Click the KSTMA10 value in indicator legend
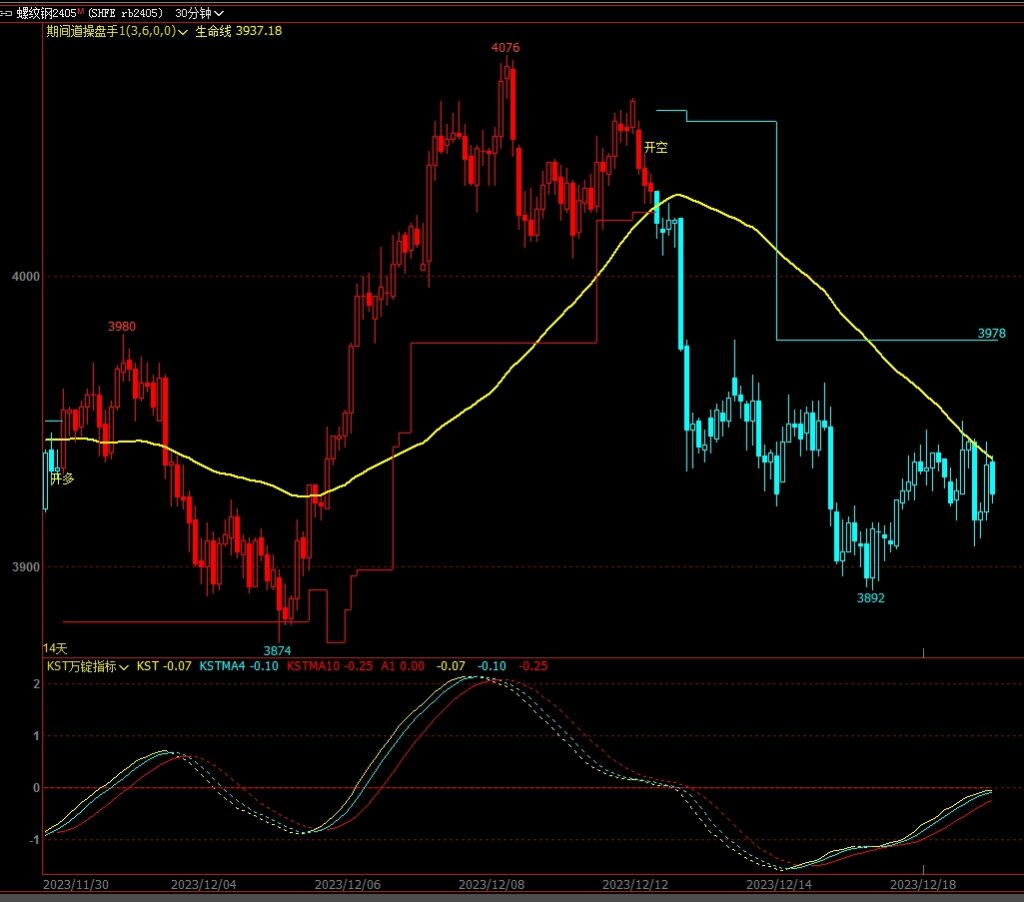 (329, 666)
